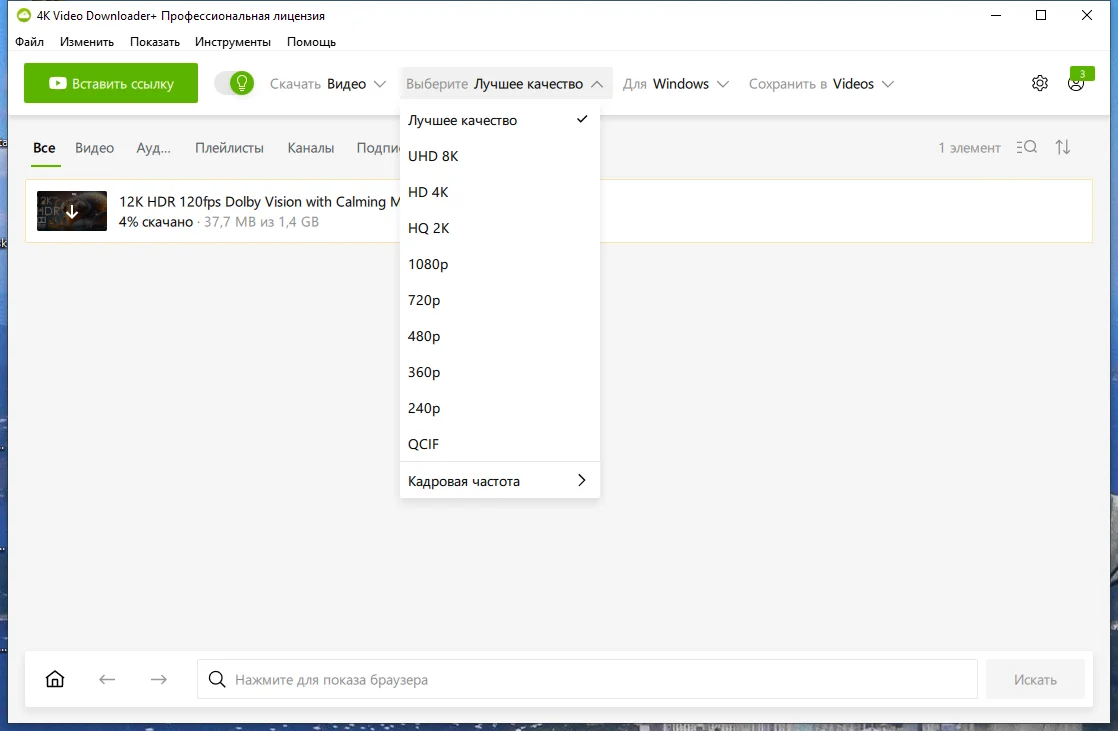Click the downloading video thumbnail
1118x731 pixels.
point(72,211)
